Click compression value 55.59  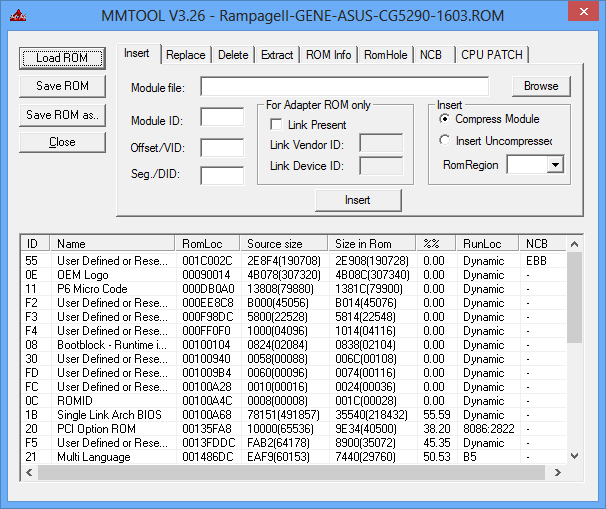click(437, 415)
